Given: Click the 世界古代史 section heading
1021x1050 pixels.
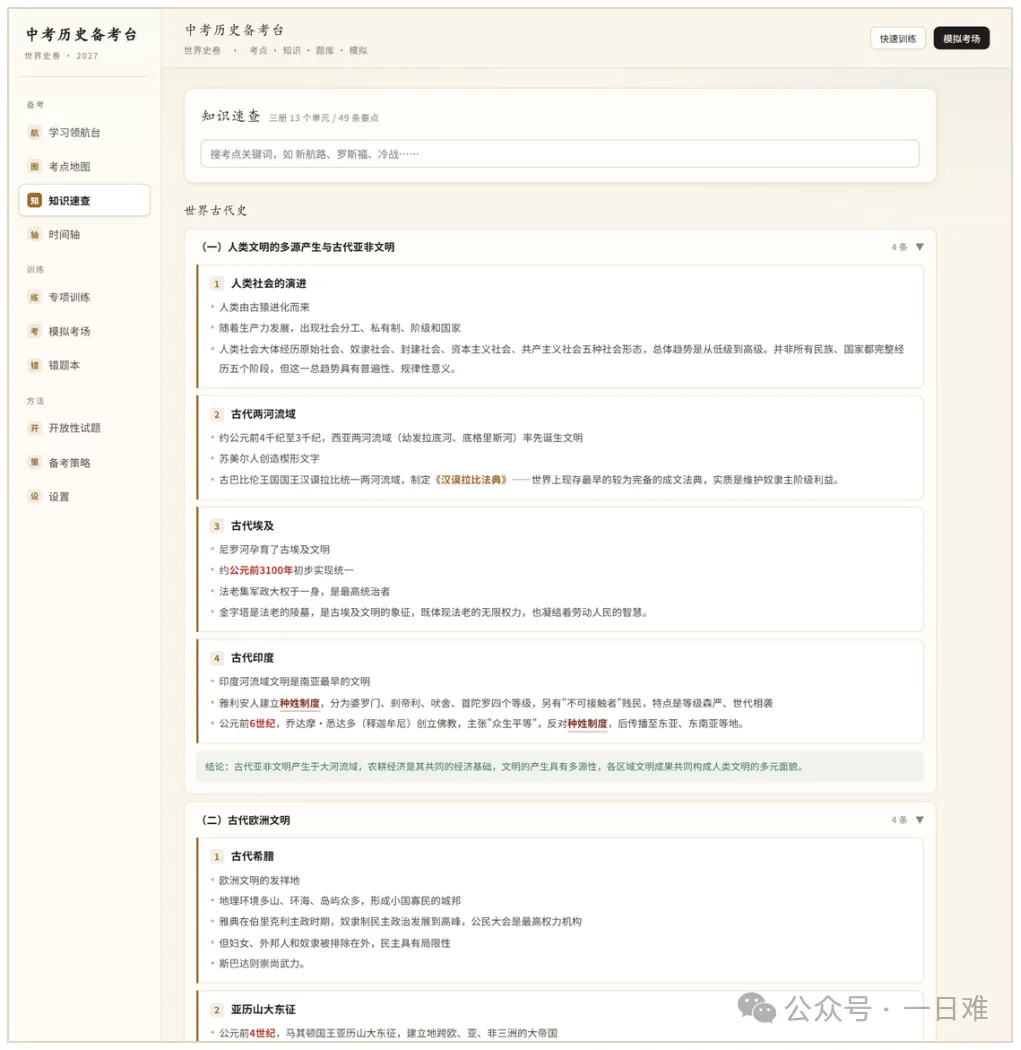Looking at the screenshot, I should 216,210.
